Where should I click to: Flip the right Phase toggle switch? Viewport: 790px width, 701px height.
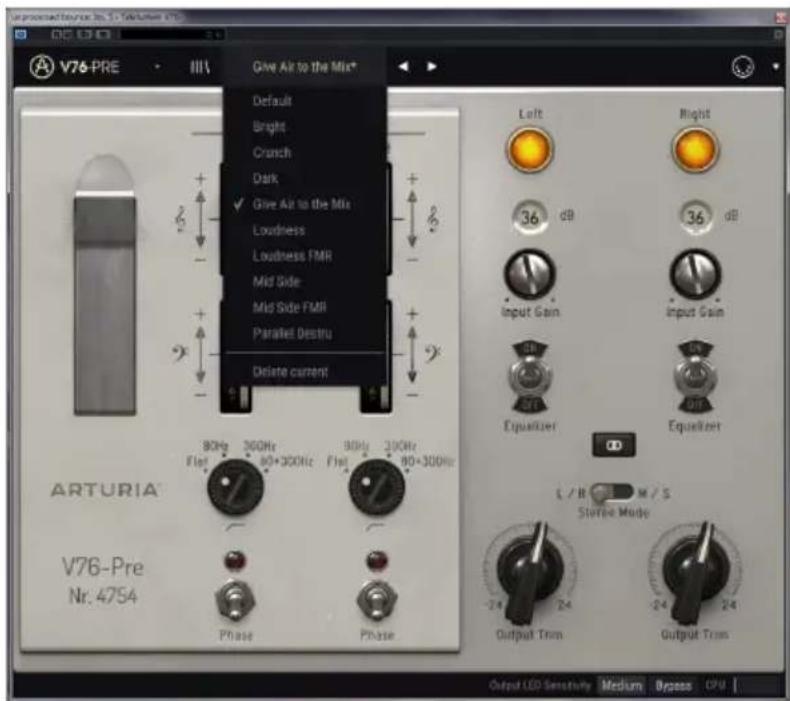click(x=377, y=600)
